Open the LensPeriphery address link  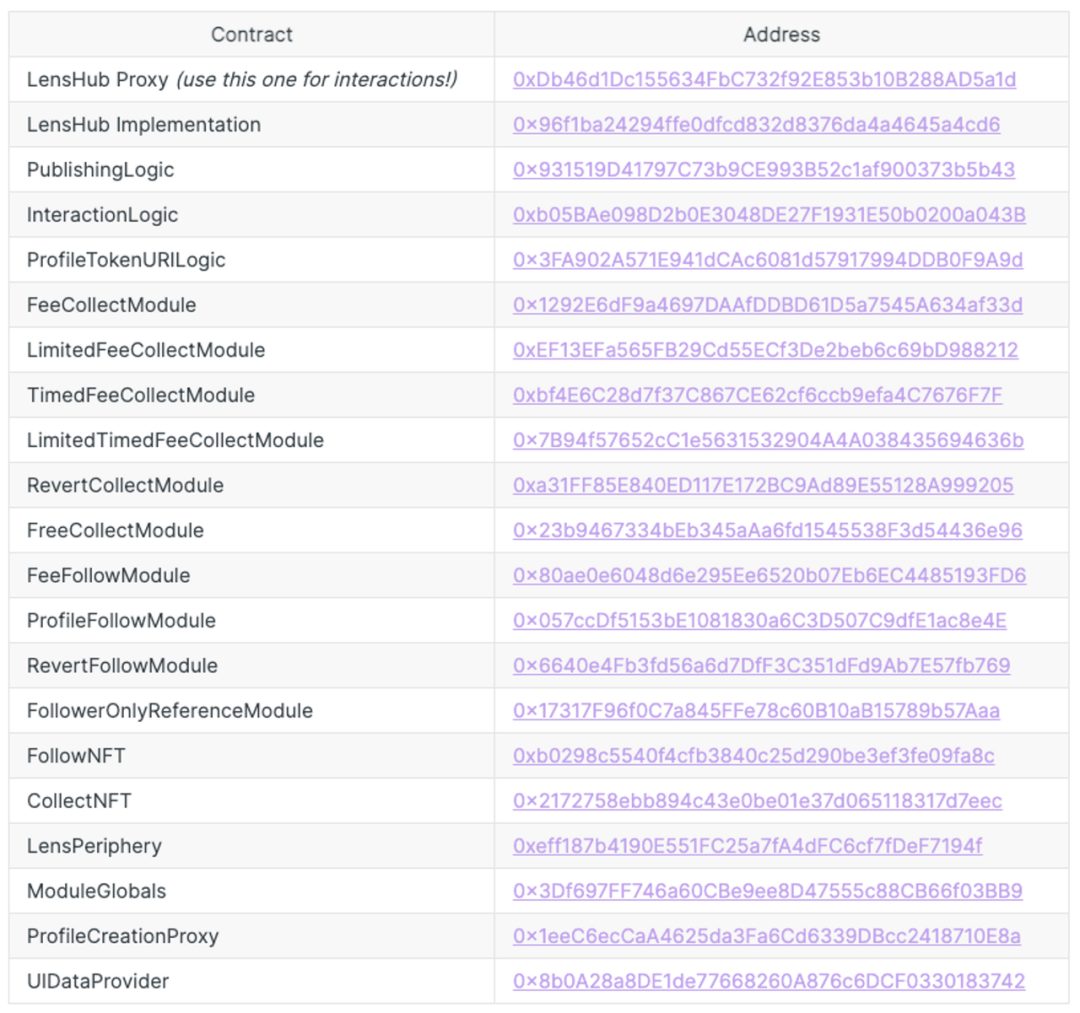pos(747,846)
